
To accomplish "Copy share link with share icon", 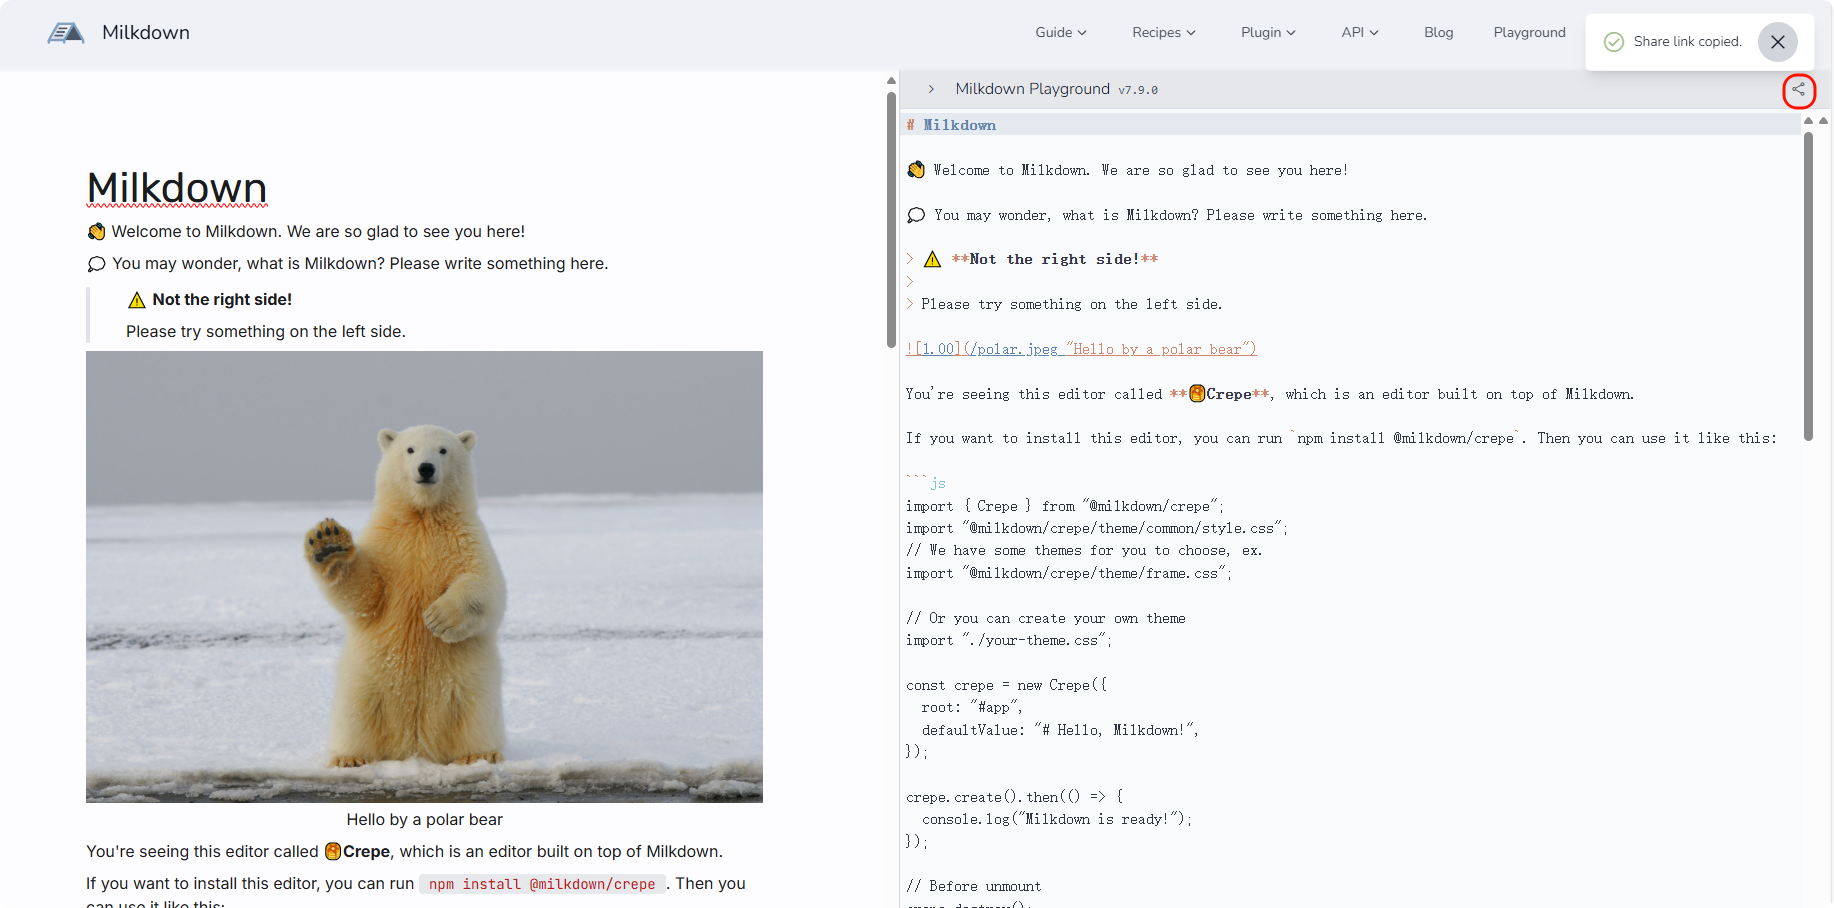I will (x=1798, y=90).
